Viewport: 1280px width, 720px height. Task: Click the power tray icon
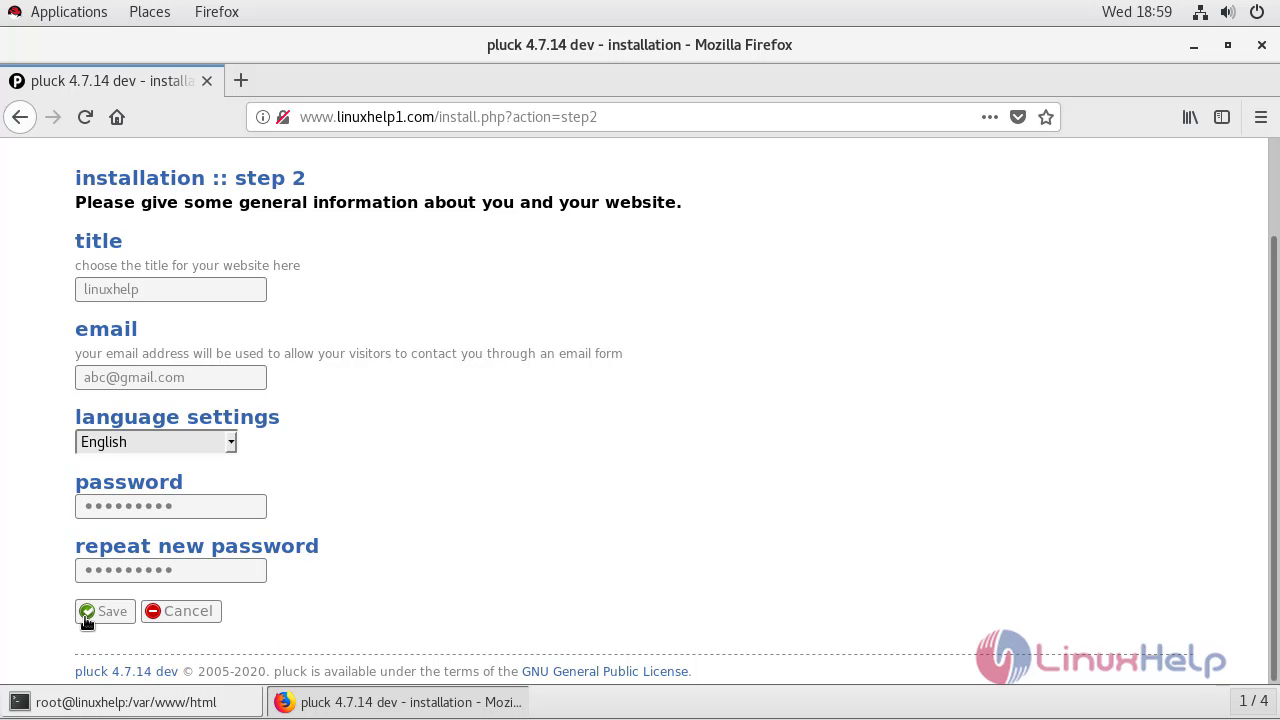click(x=1257, y=12)
